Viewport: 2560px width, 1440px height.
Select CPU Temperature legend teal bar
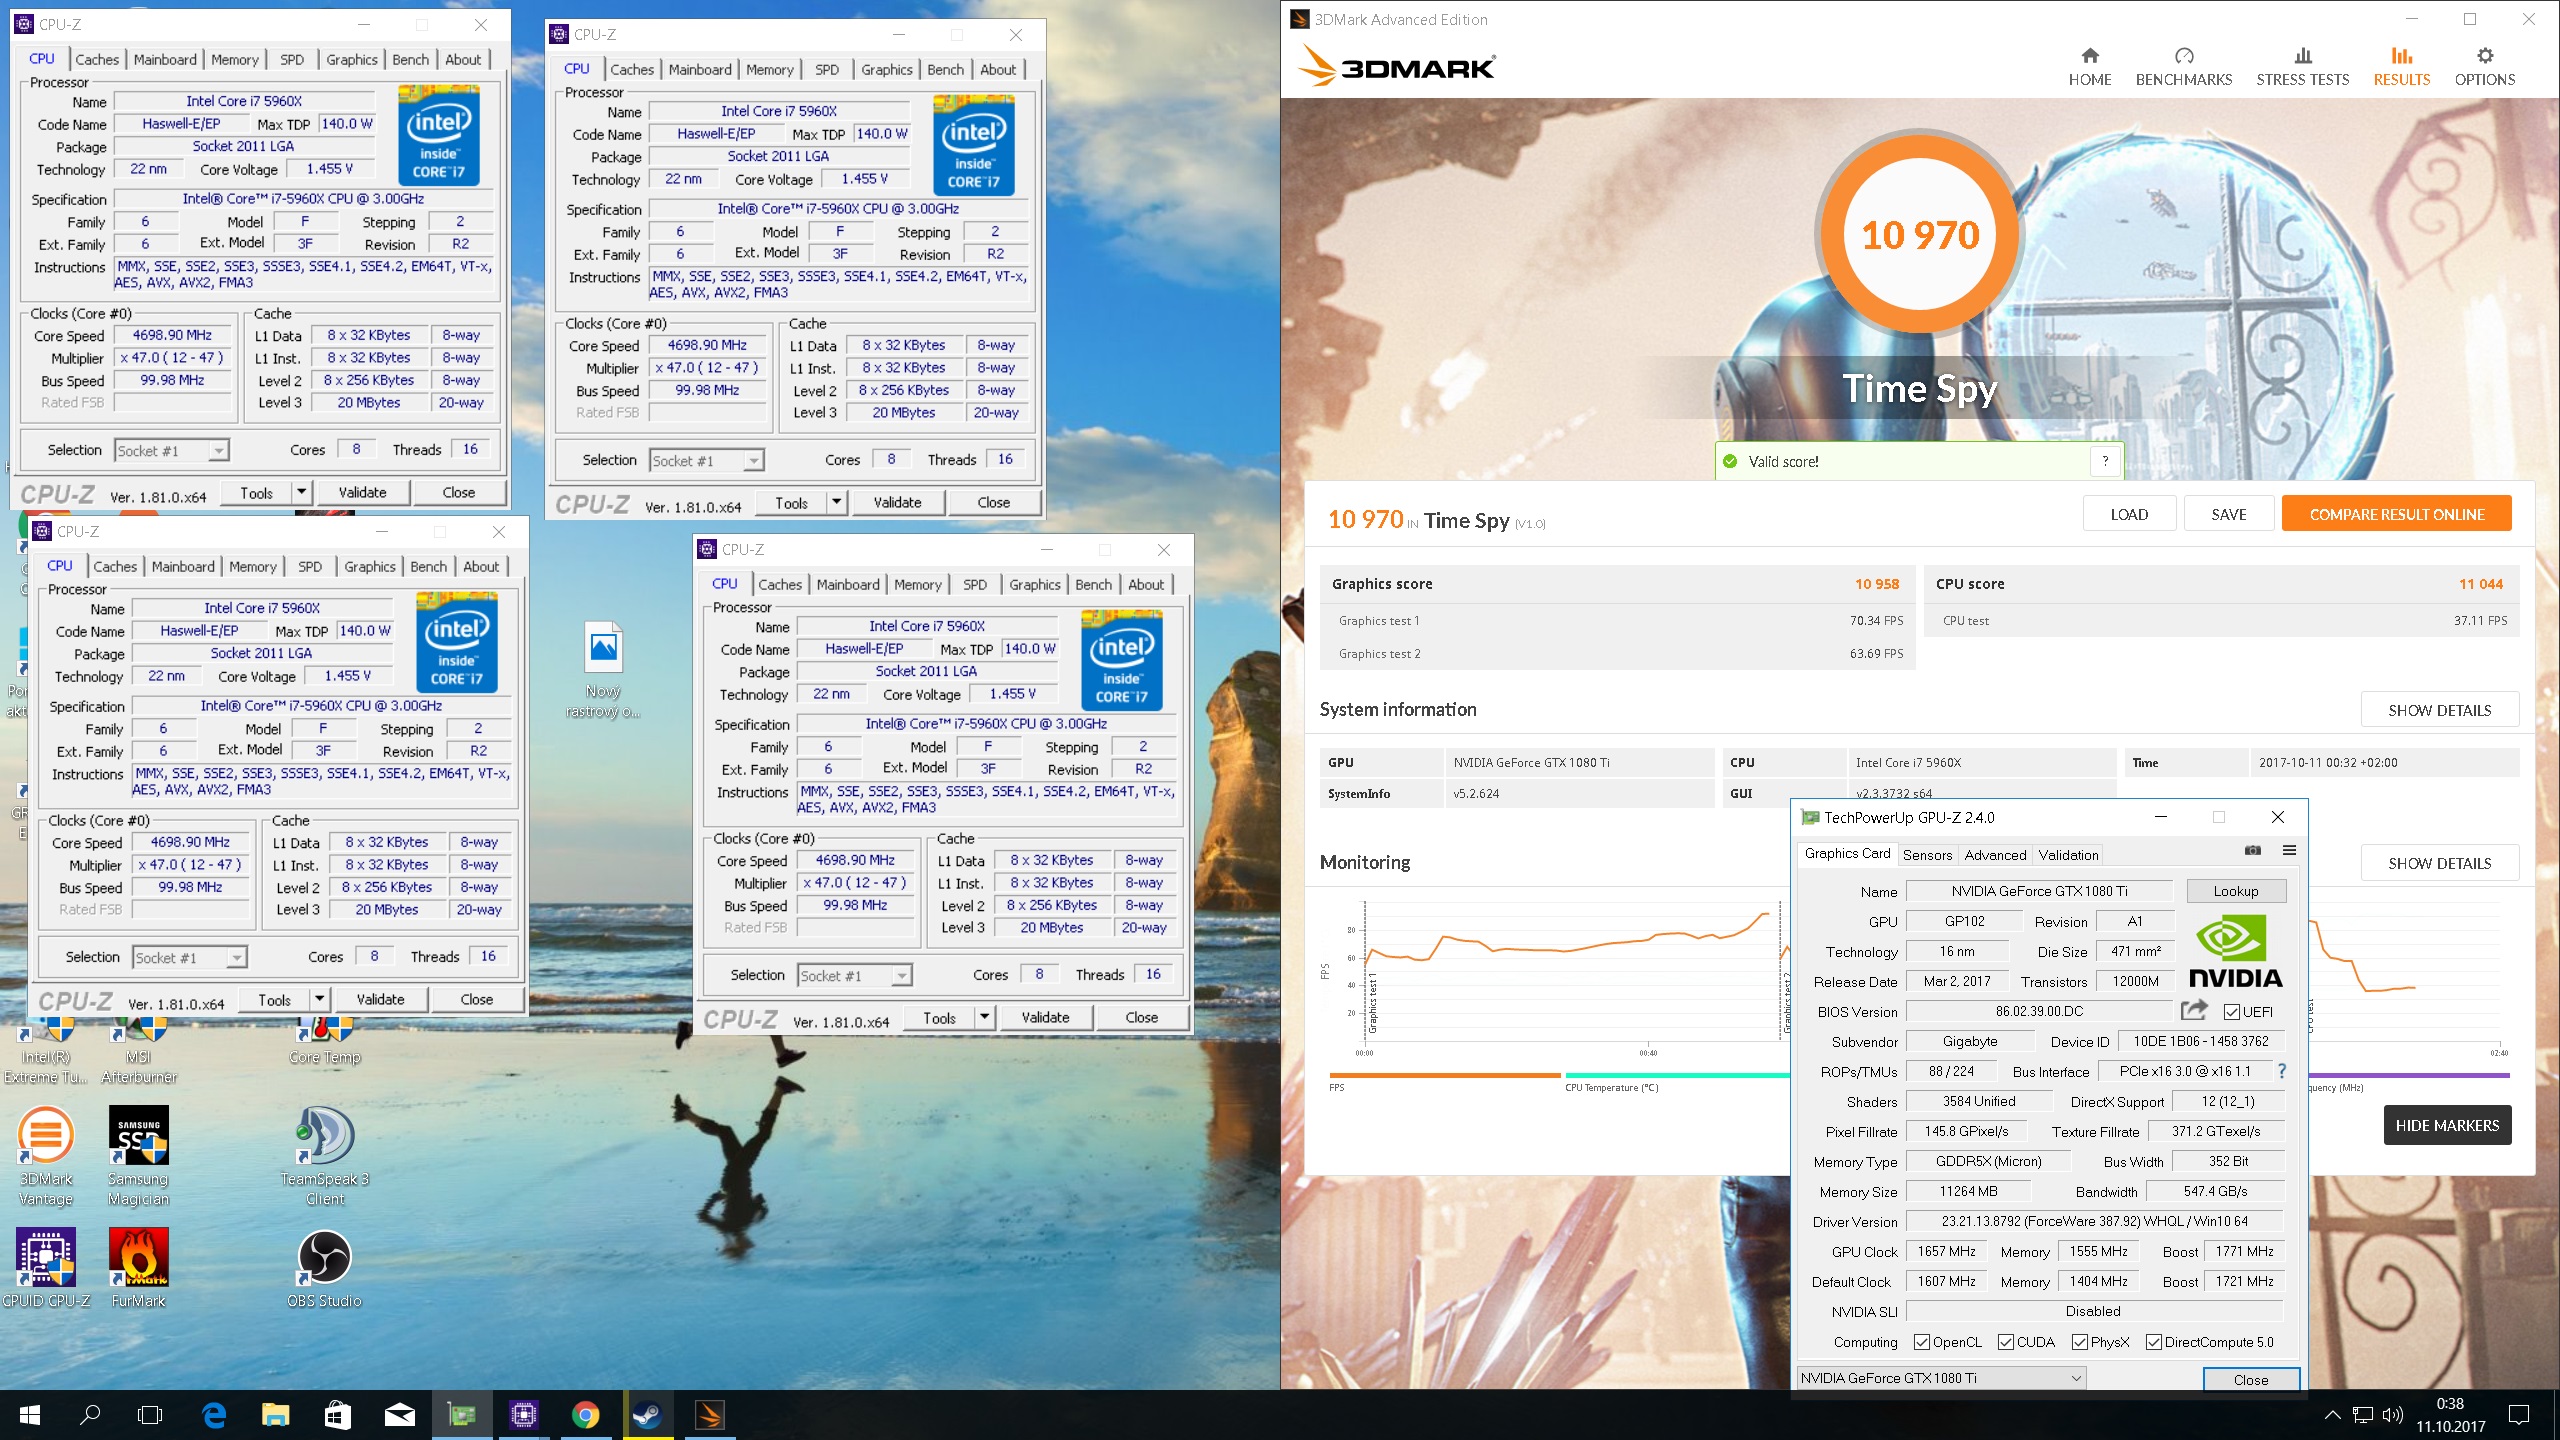tap(1677, 1075)
